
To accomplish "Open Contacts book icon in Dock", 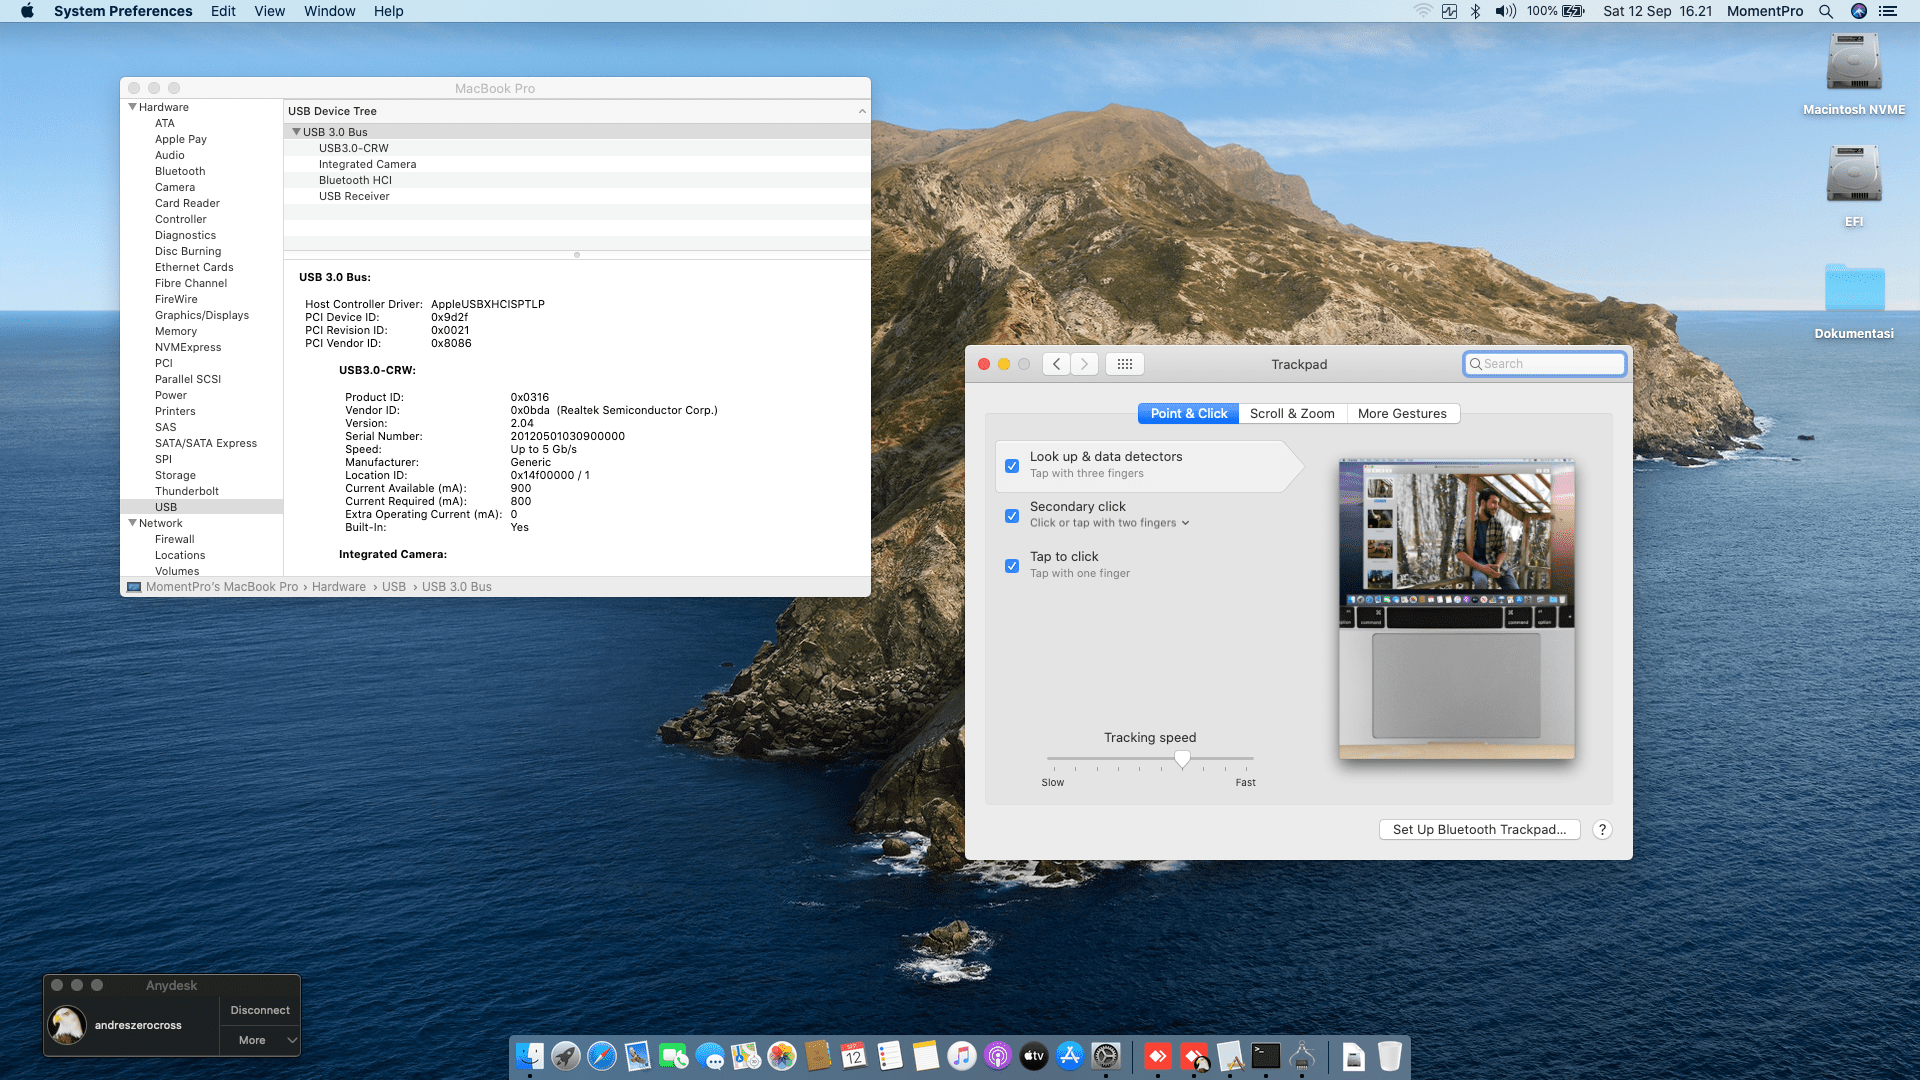I will [x=818, y=1056].
